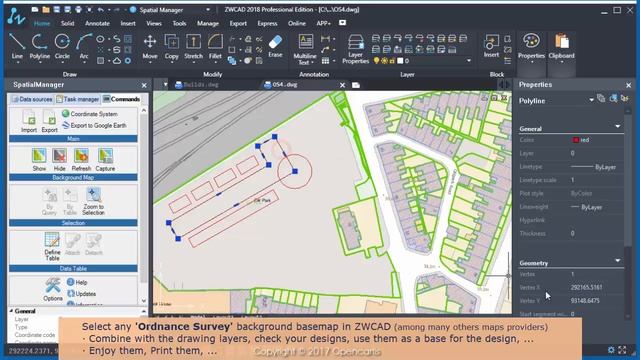Click the settings gear in status bar
Screen dimensions: 640x360
611,350
